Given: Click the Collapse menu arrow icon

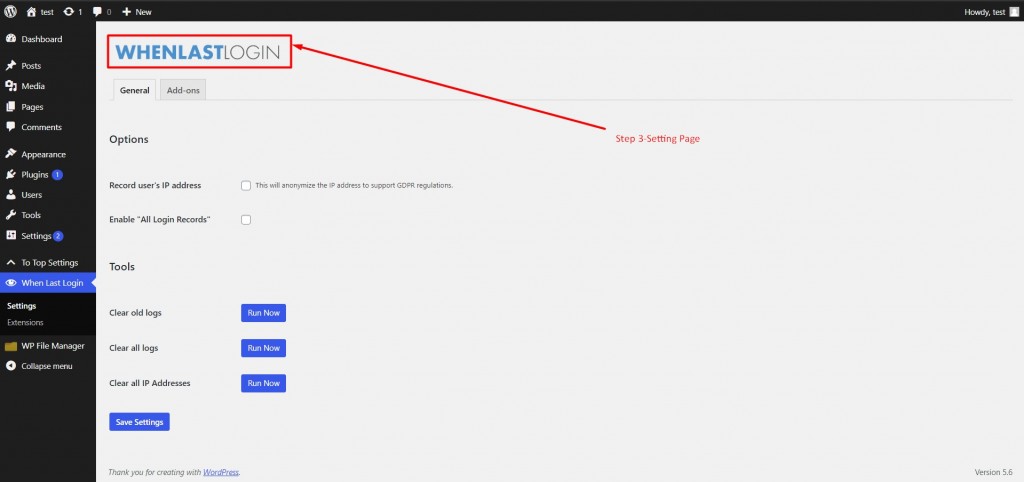Looking at the screenshot, I should 10,366.
